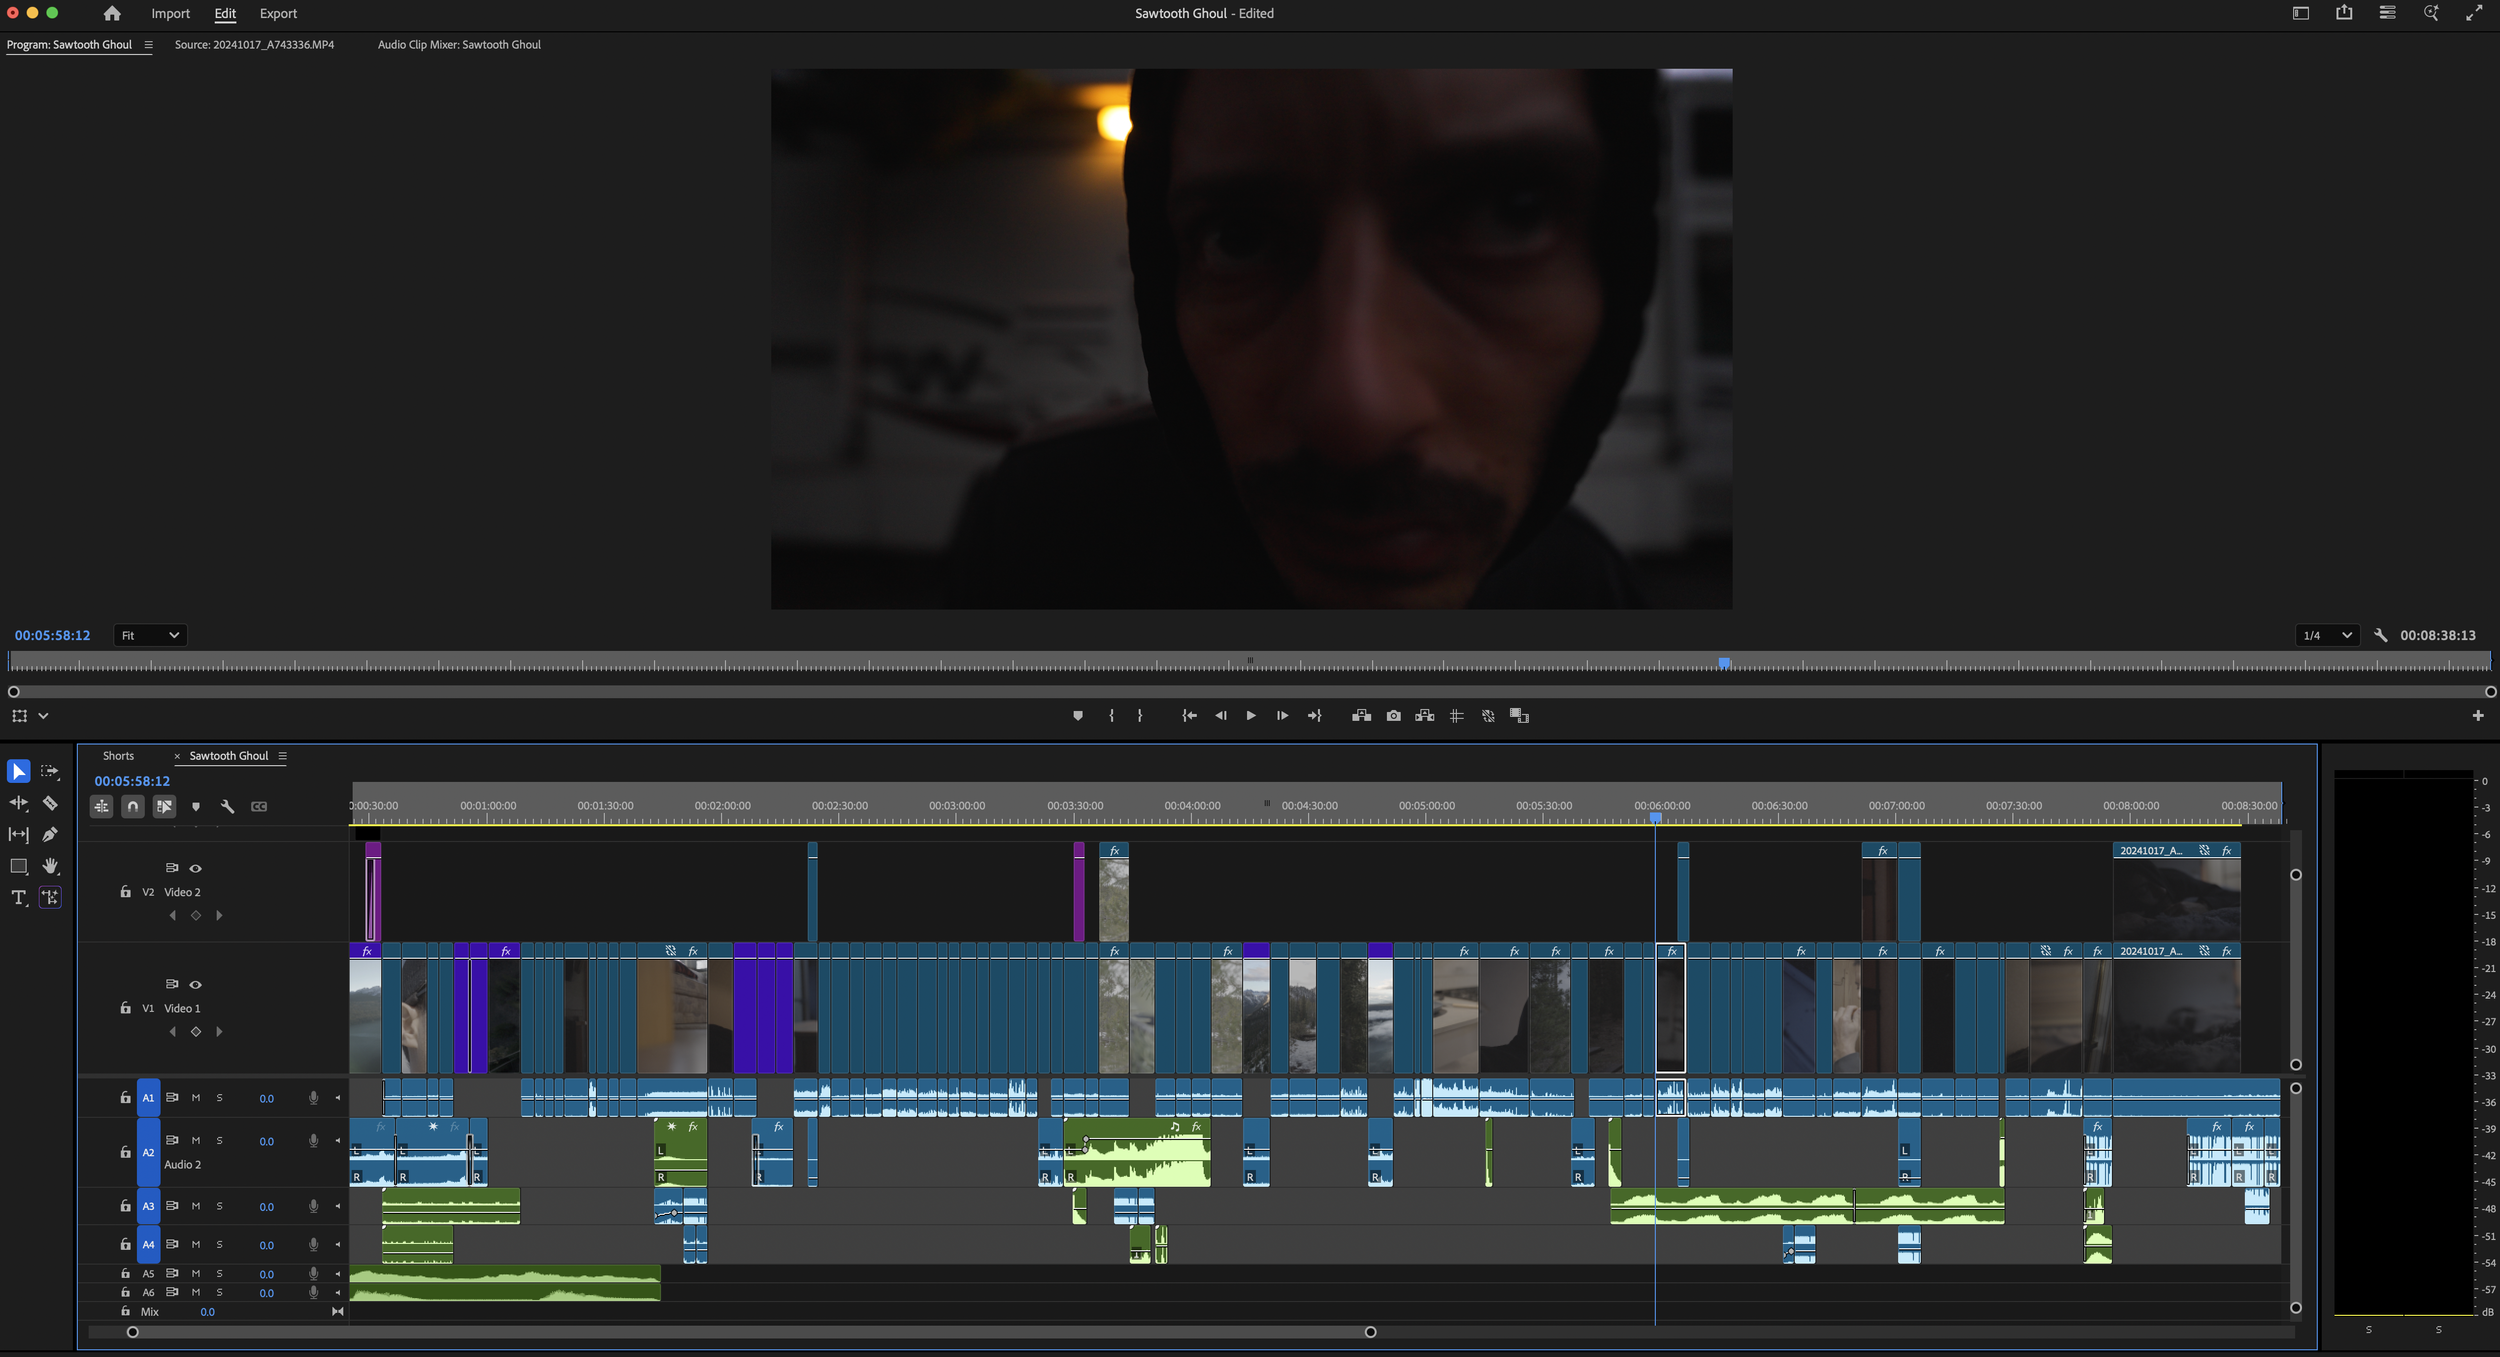Toggle snap in timeline
The image size is (2500, 1357).
click(132, 806)
